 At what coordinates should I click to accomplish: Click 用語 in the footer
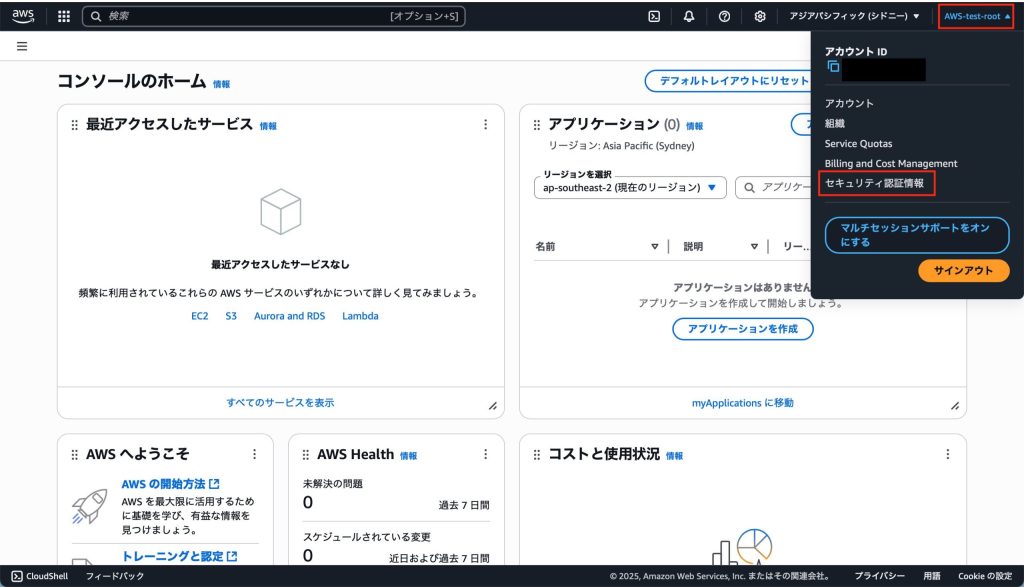(932, 576)
